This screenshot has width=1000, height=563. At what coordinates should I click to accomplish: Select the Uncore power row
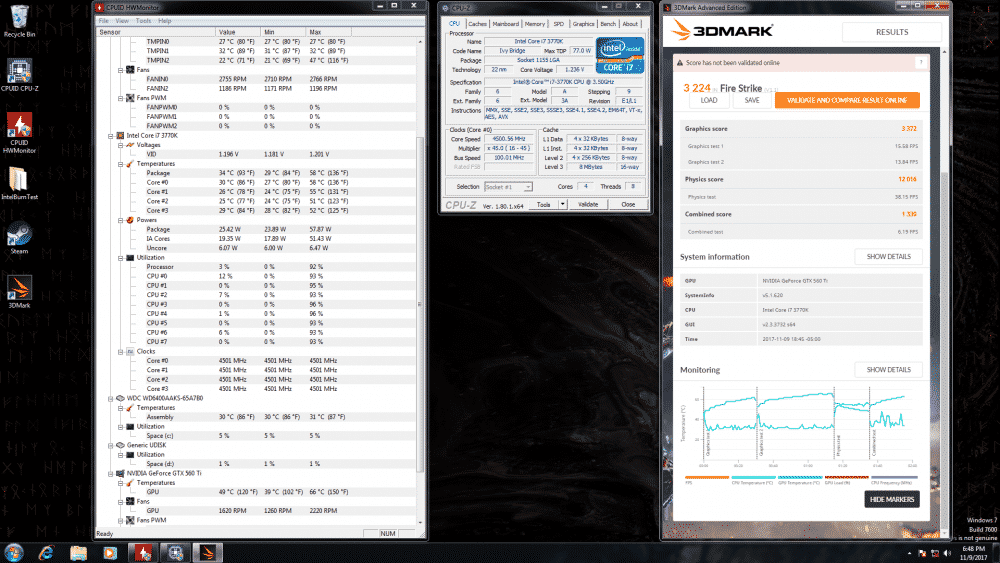click(x=258, y=248)
